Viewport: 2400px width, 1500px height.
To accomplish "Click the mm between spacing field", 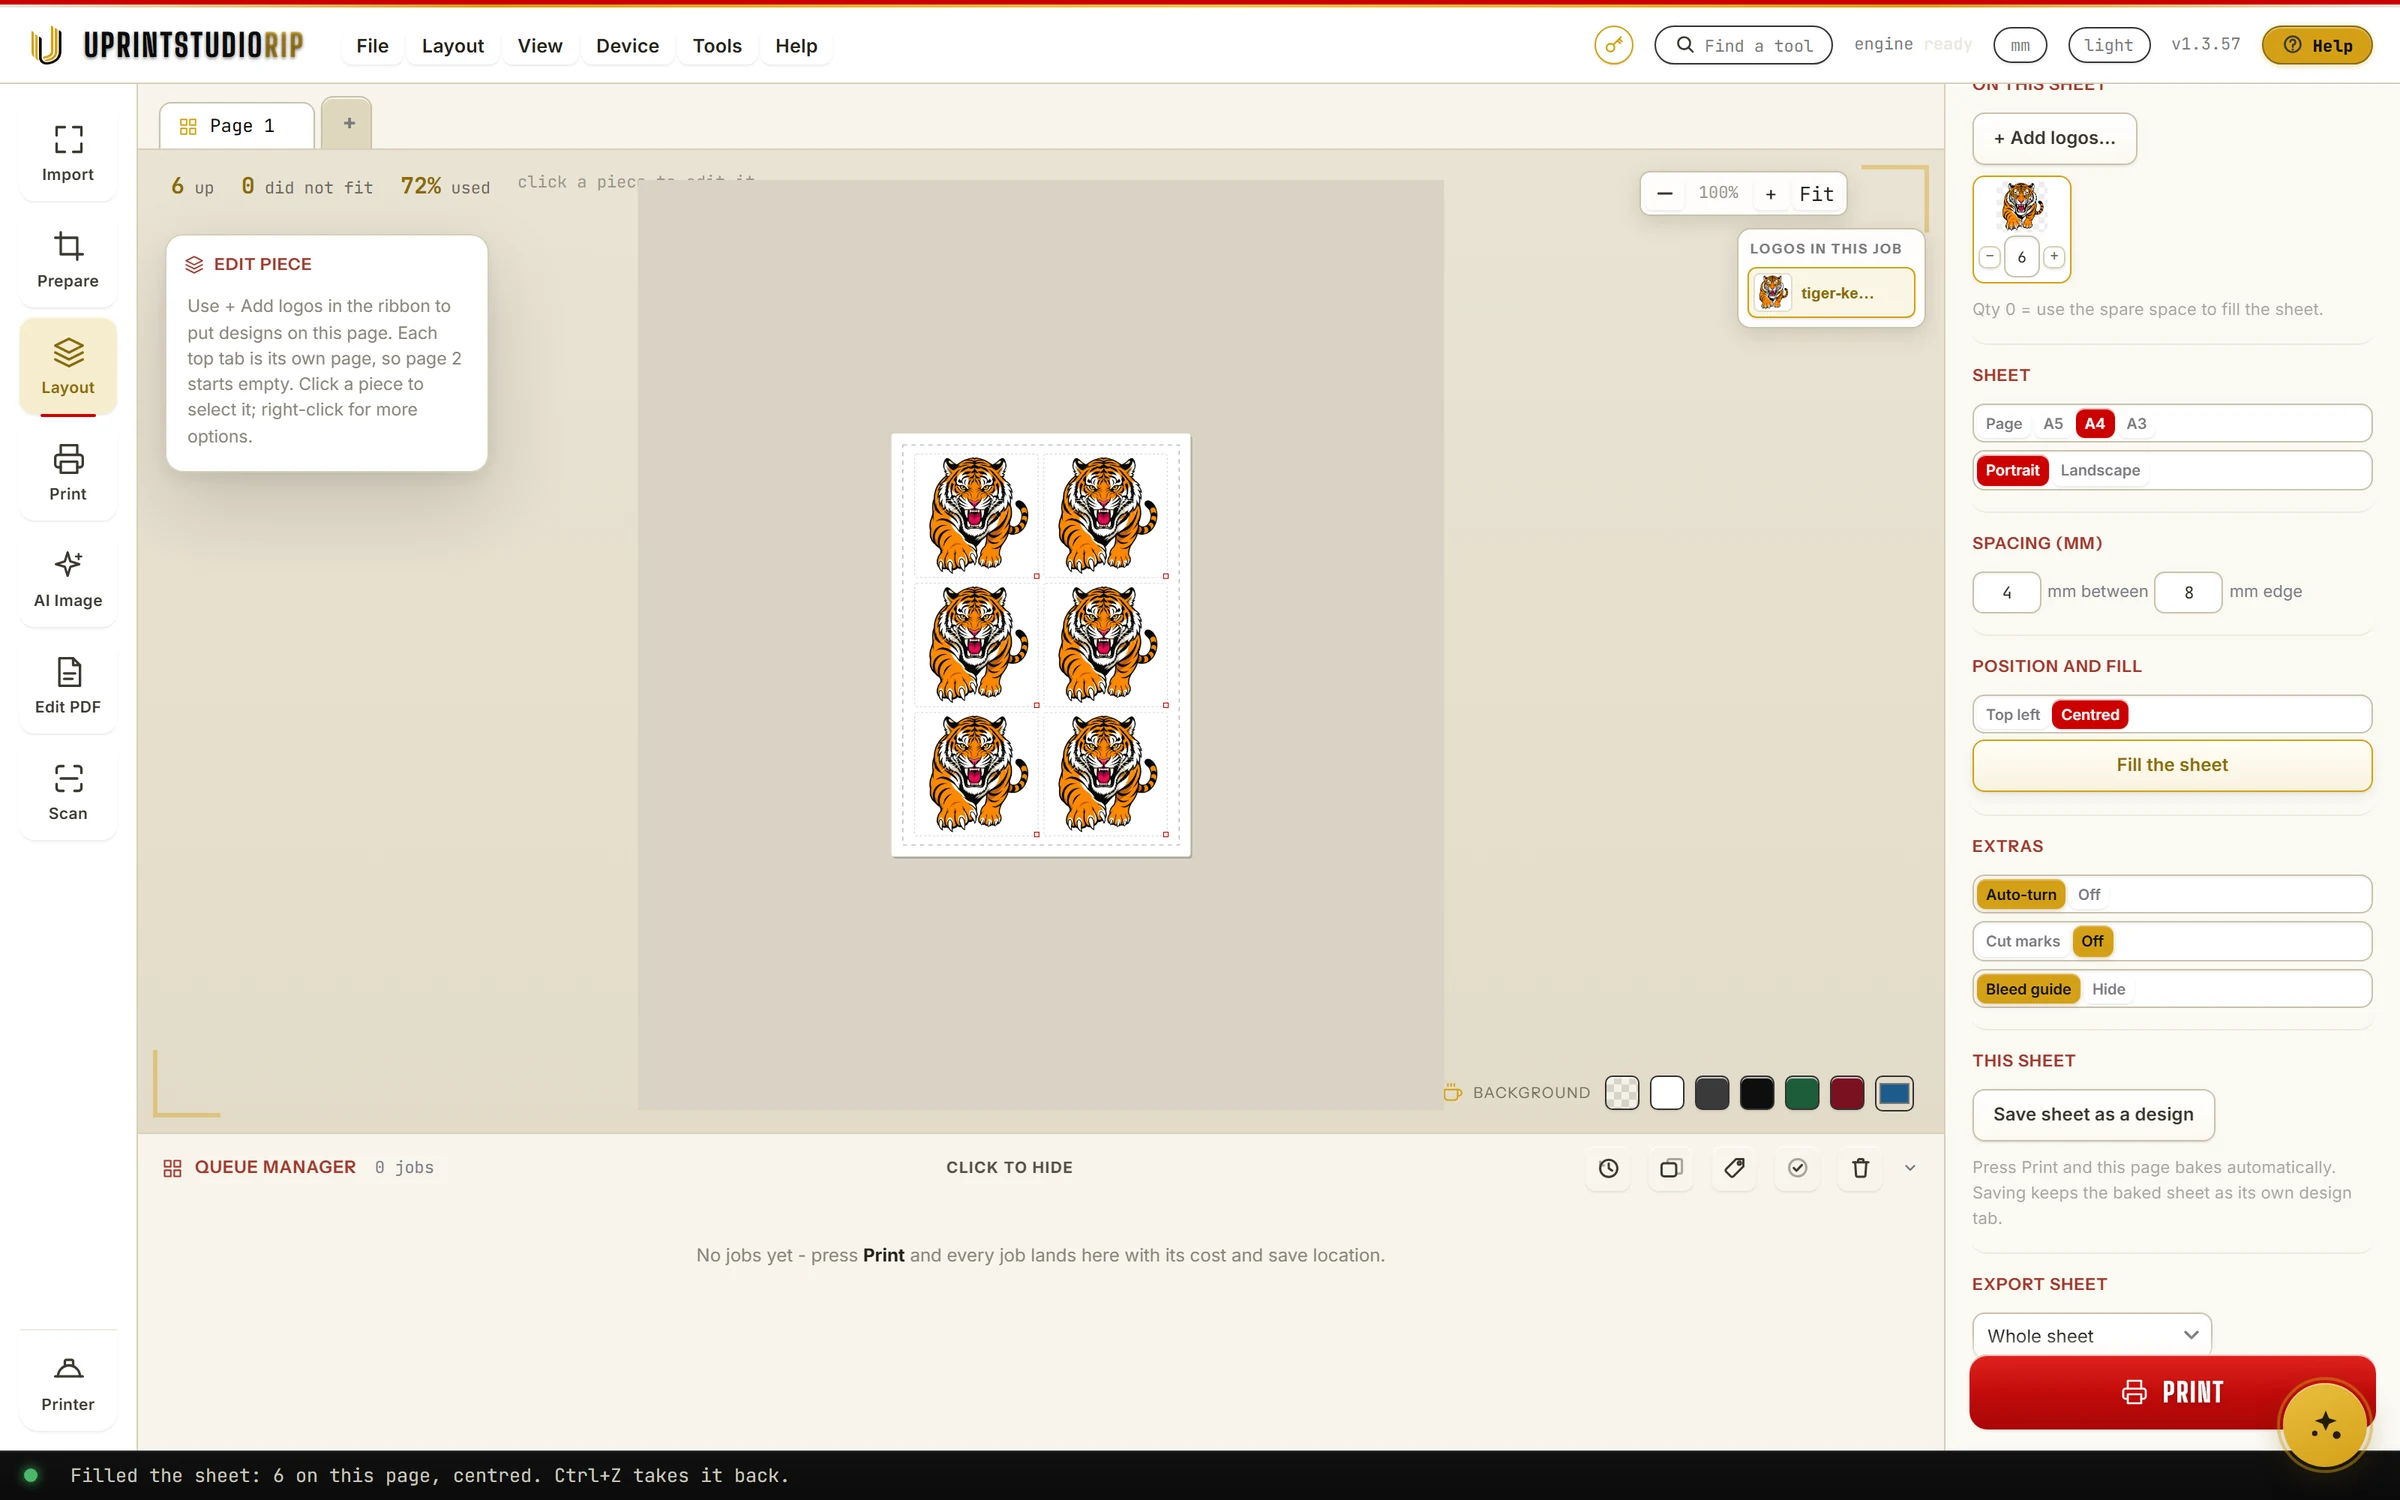I will pos(2006,593).
